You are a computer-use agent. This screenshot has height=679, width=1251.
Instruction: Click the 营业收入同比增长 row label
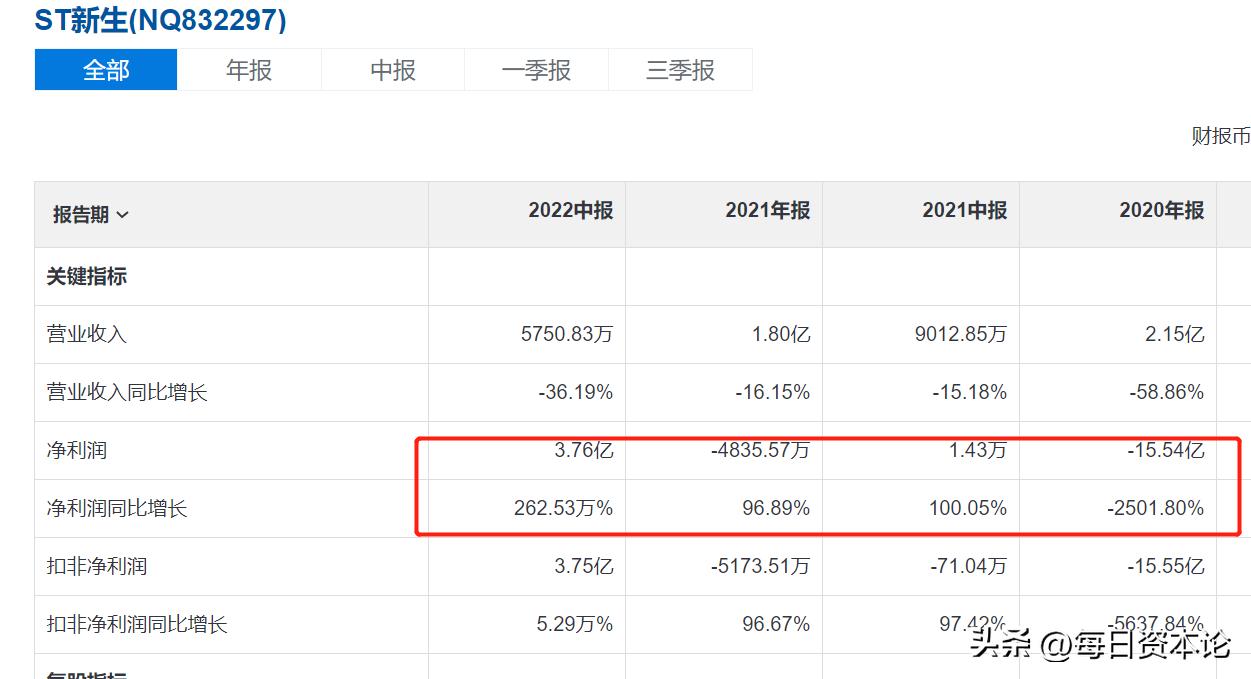coord(127,393)
